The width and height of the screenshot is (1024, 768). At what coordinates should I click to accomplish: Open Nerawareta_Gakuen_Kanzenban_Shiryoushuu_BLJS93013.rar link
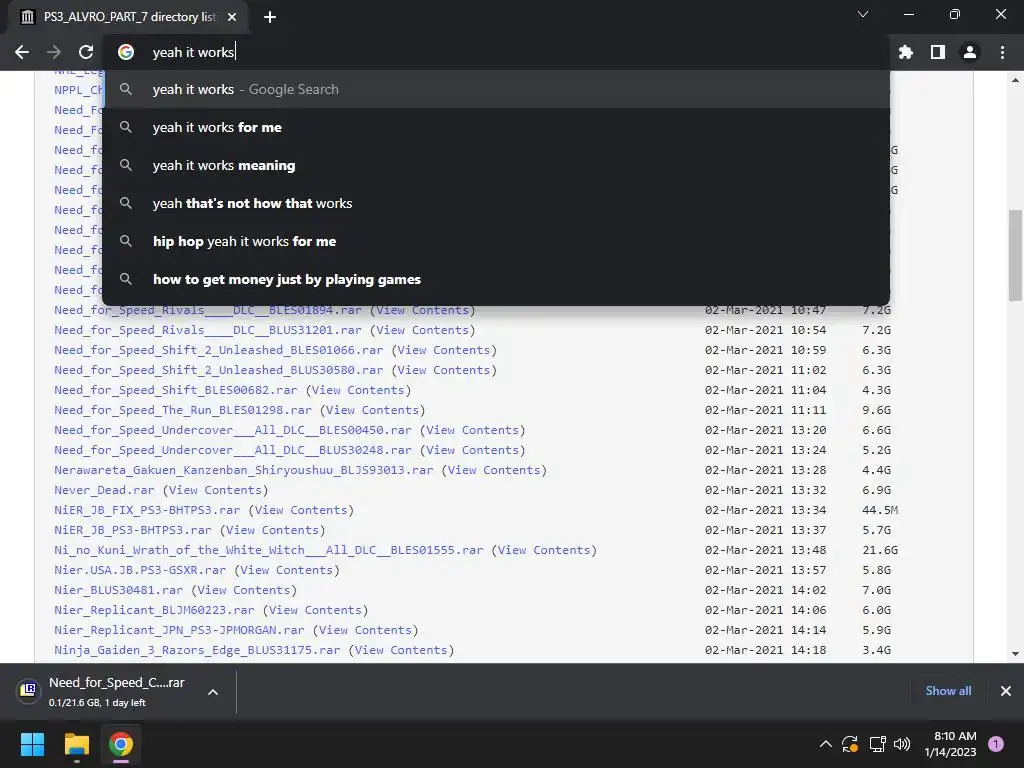tap(244, 470)
